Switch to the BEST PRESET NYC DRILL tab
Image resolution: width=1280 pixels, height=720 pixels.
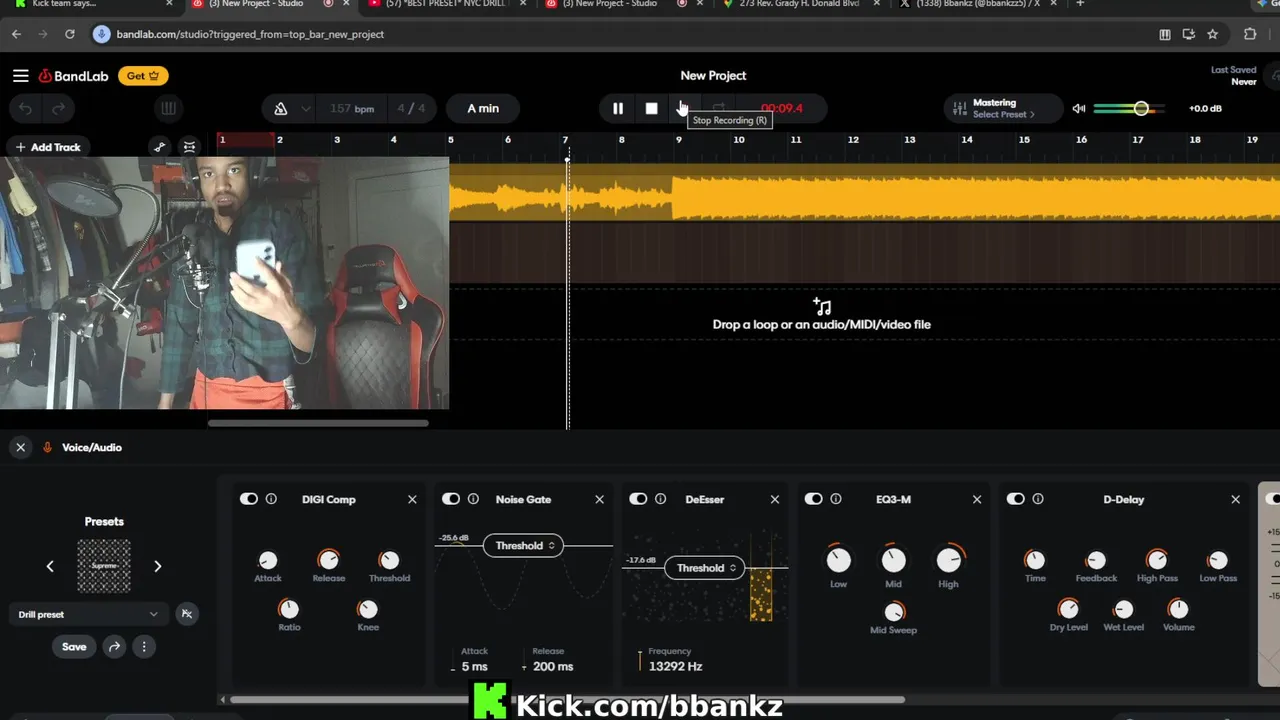point(447,5)
